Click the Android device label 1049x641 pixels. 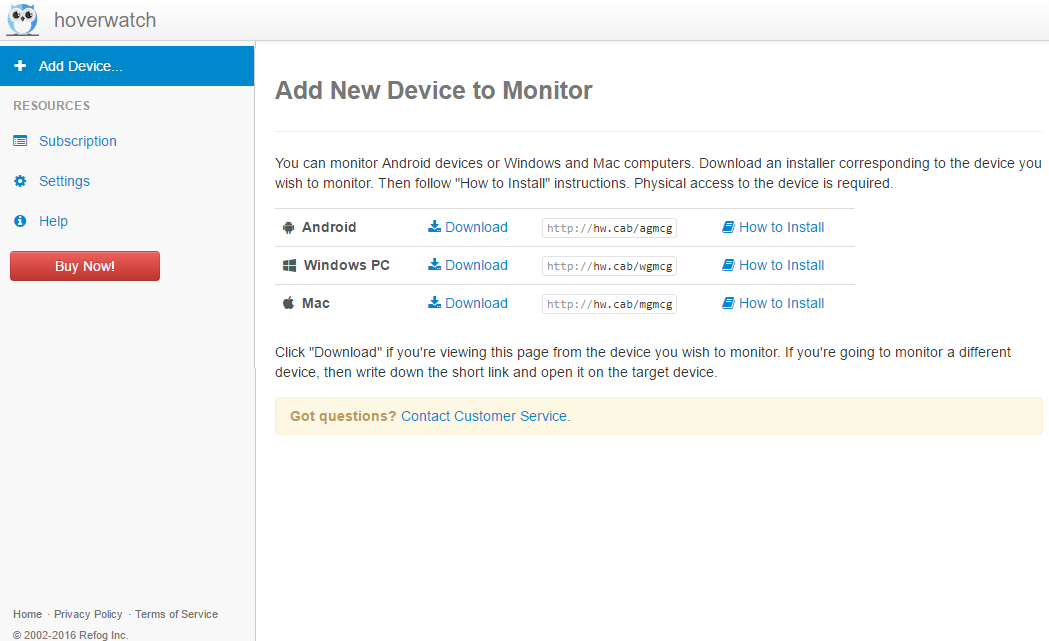coord(329,227)
